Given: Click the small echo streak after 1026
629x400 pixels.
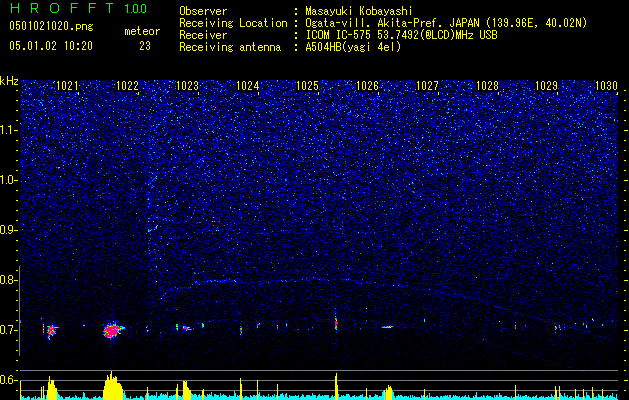Looking at the screenshot, I should [387, 327].
